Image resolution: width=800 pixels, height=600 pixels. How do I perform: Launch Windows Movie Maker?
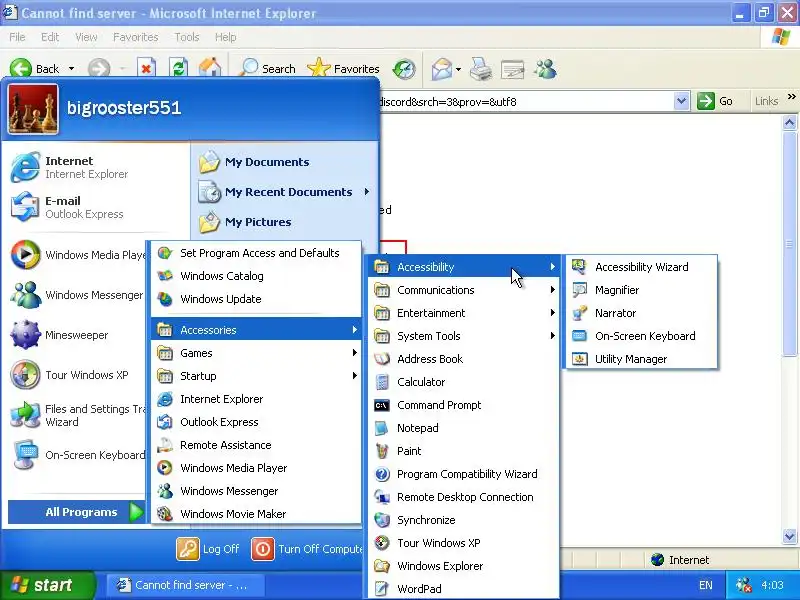pyautogui.click(x=256, y=514)
